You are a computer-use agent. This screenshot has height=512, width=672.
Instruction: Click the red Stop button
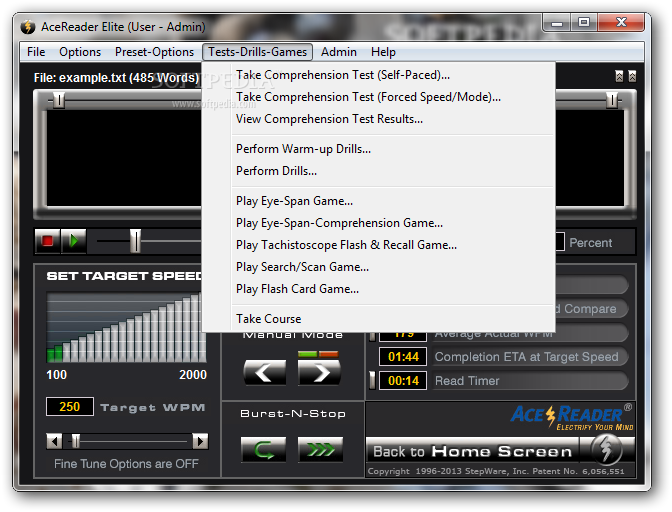point(47,241)
